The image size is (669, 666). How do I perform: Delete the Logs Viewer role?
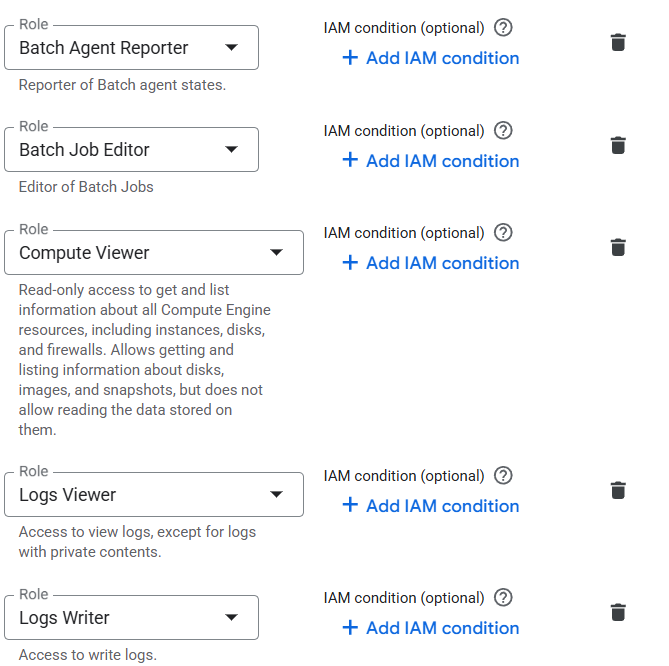[618, 490]
